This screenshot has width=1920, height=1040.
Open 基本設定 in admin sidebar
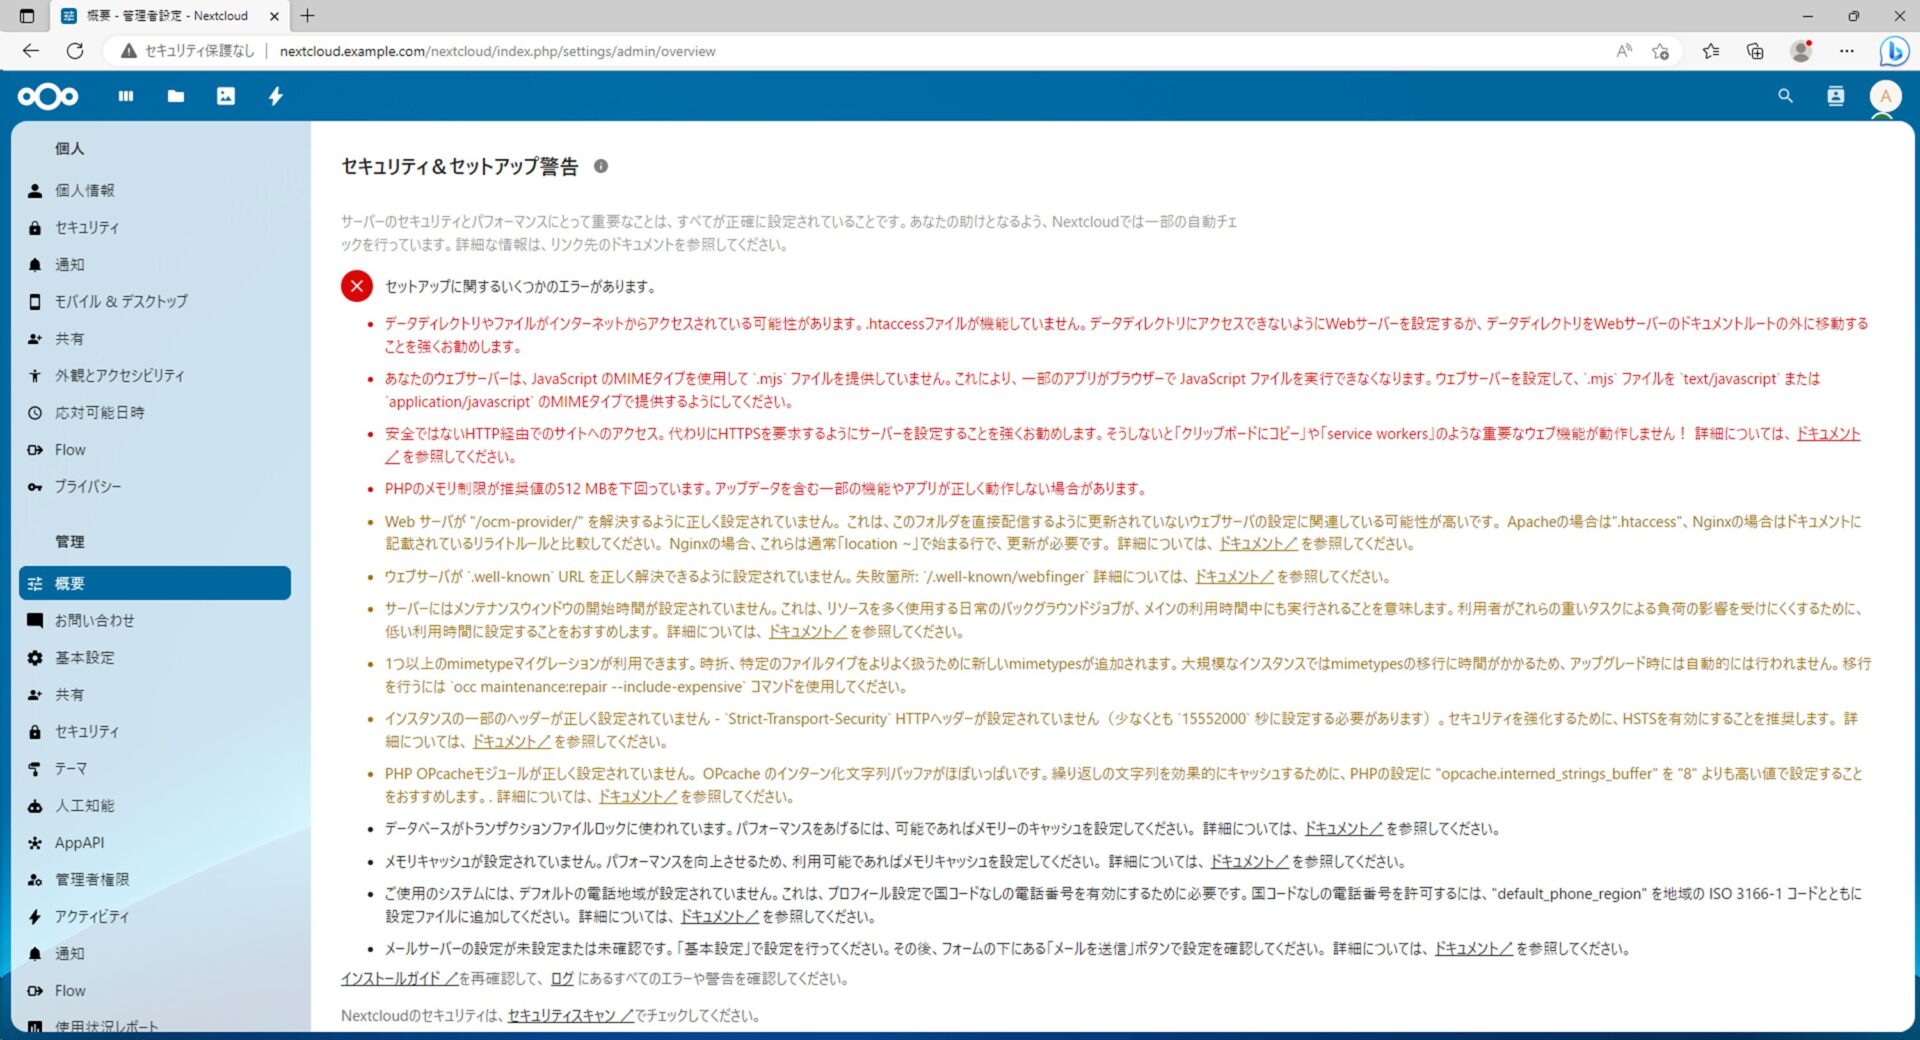(x=85, y=657)
